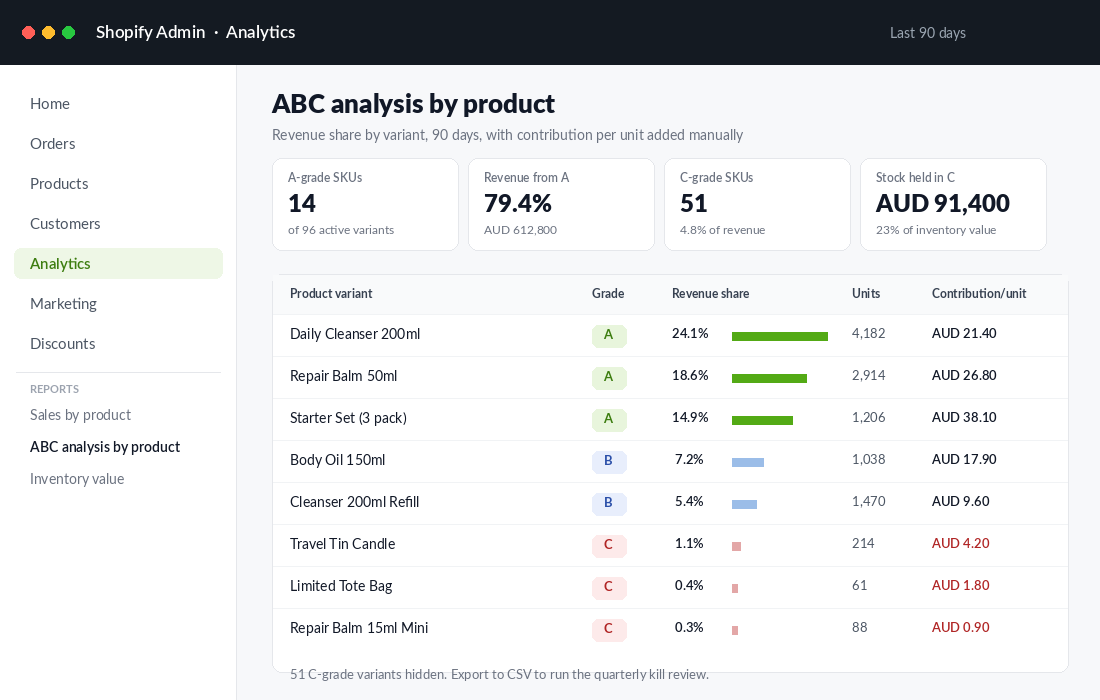
Task: Select the Limited Tote Bag row name
Action: [341, 586]
